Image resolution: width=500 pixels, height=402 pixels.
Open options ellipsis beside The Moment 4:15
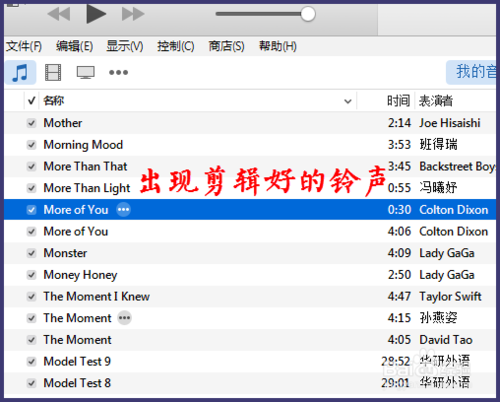[x=125, y=318]
